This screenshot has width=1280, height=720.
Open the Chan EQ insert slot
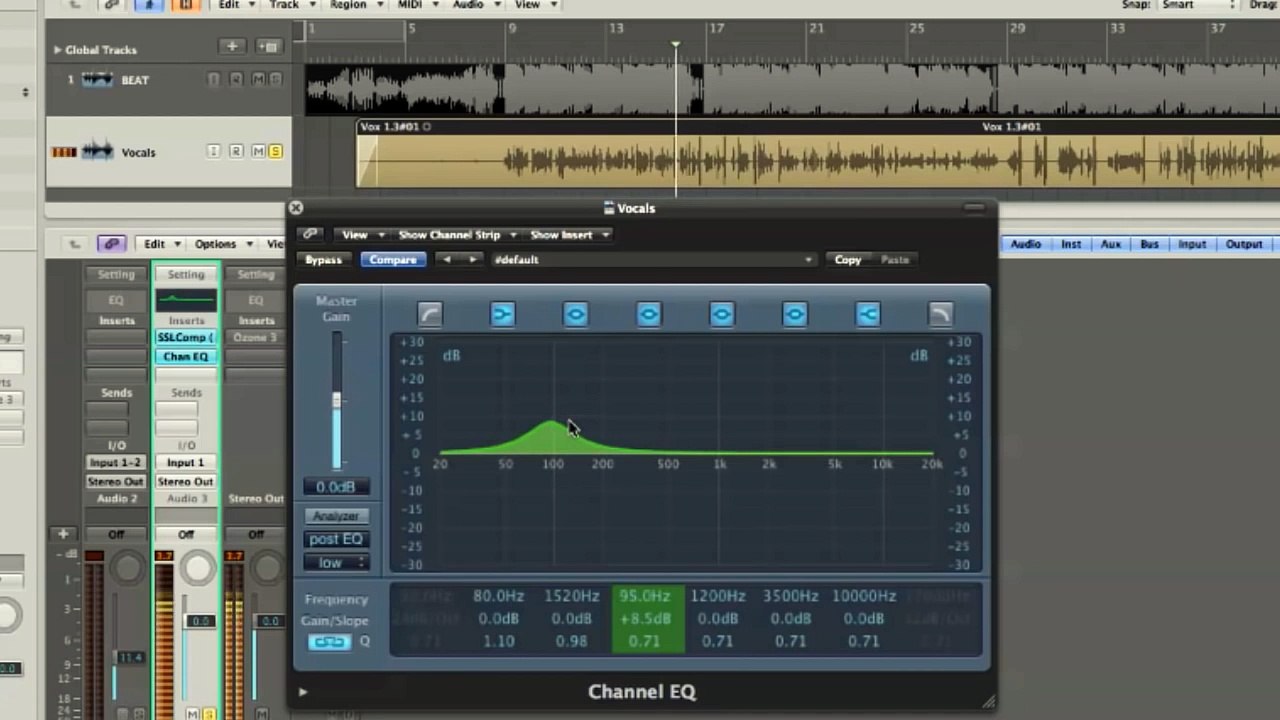coord(186,356)
